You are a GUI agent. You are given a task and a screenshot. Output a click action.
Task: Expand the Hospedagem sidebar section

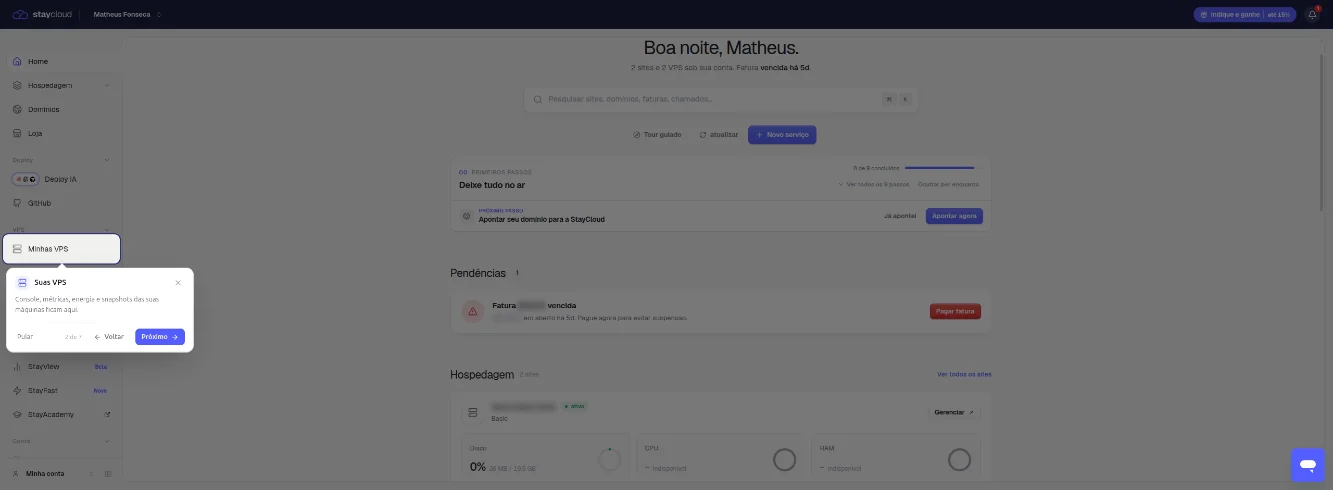(x=107, y=85)
